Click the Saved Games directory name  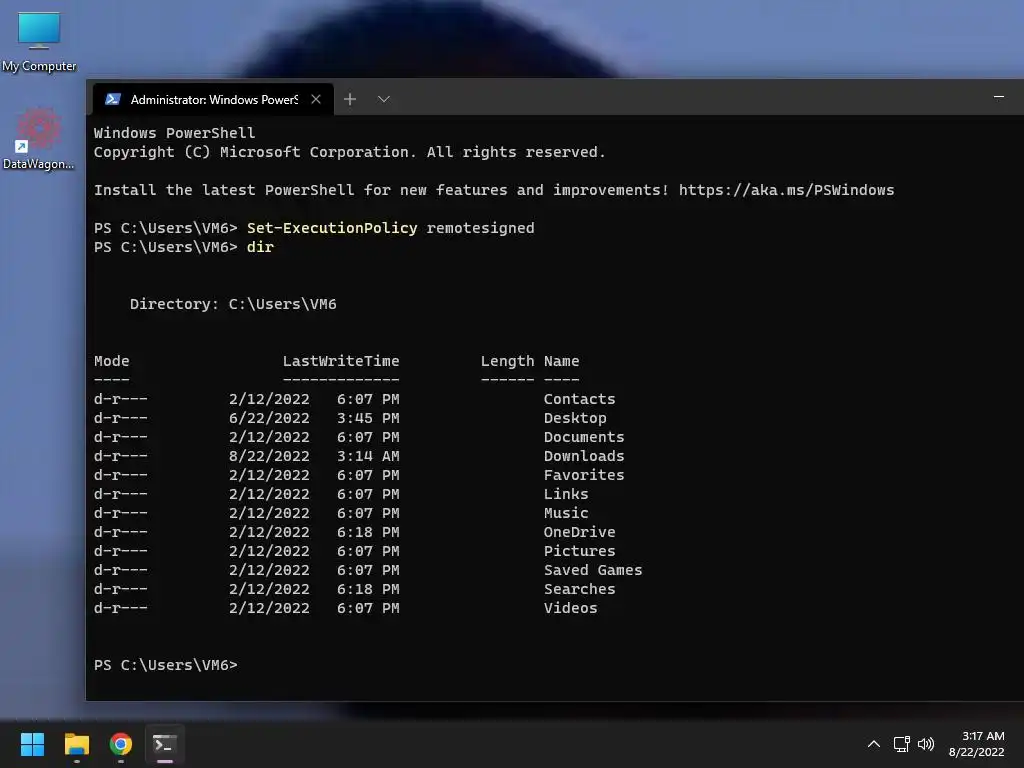[x=593, y=569]
